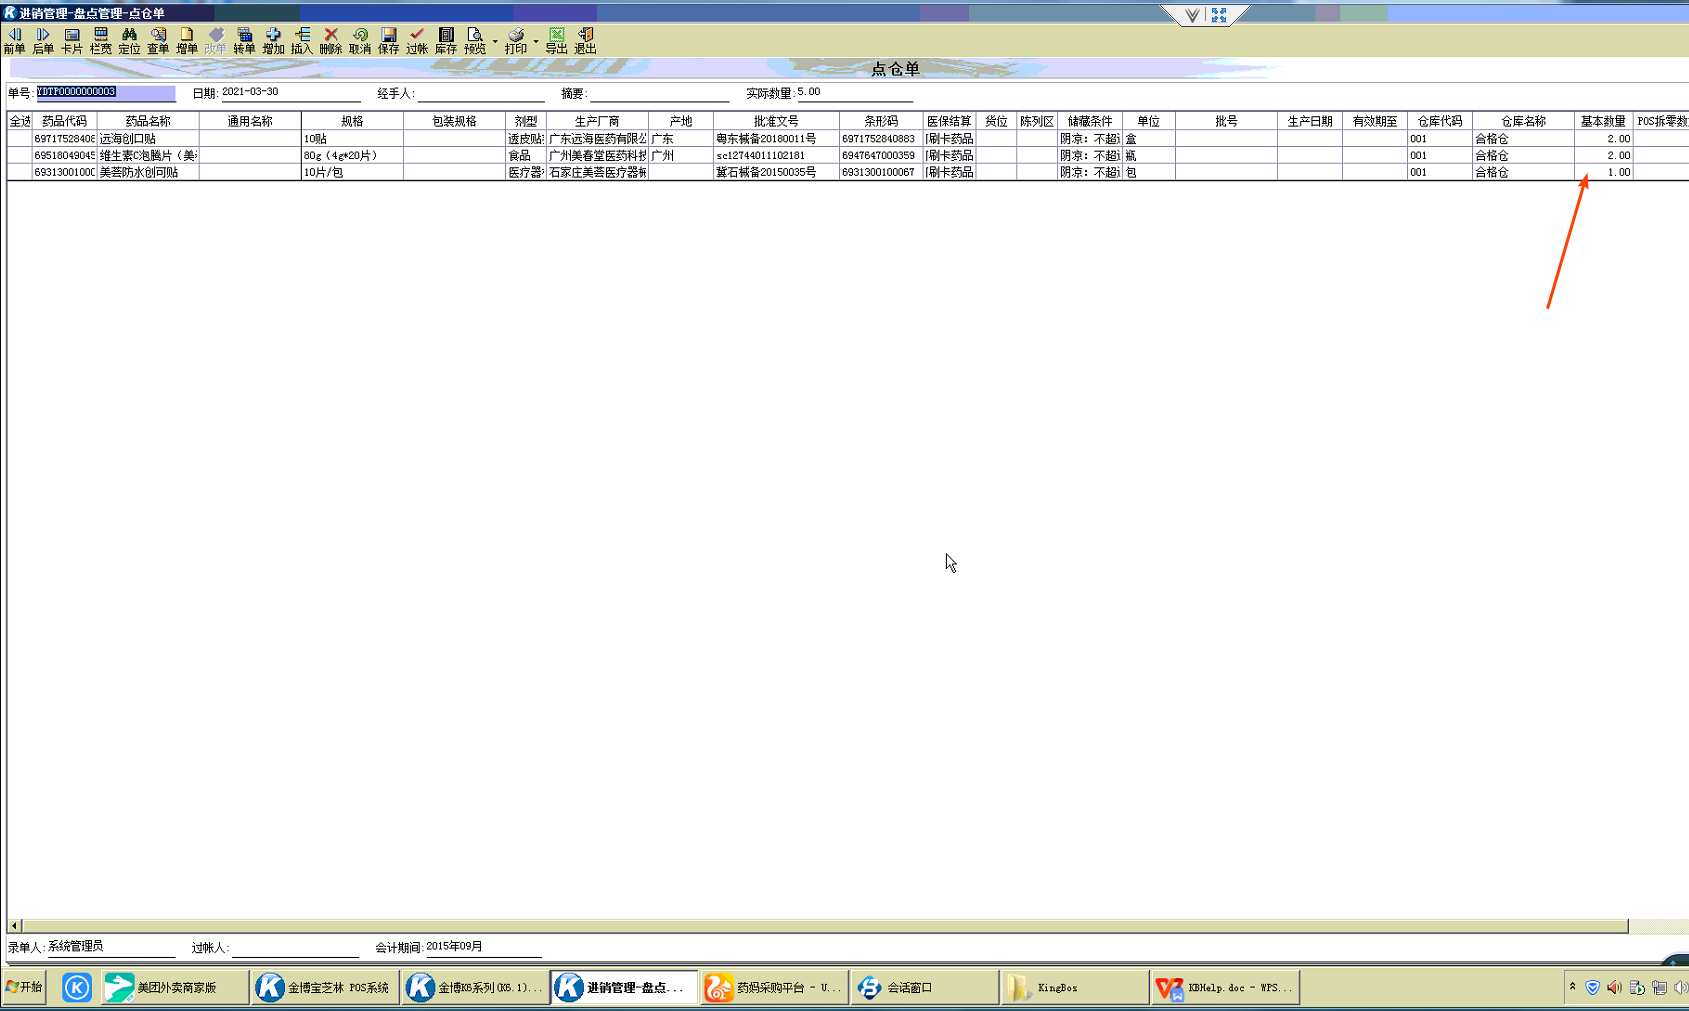Open the KingBos folder taskbar item
Screen dimensions: 1689x1011
click(x=1075, y=988)
